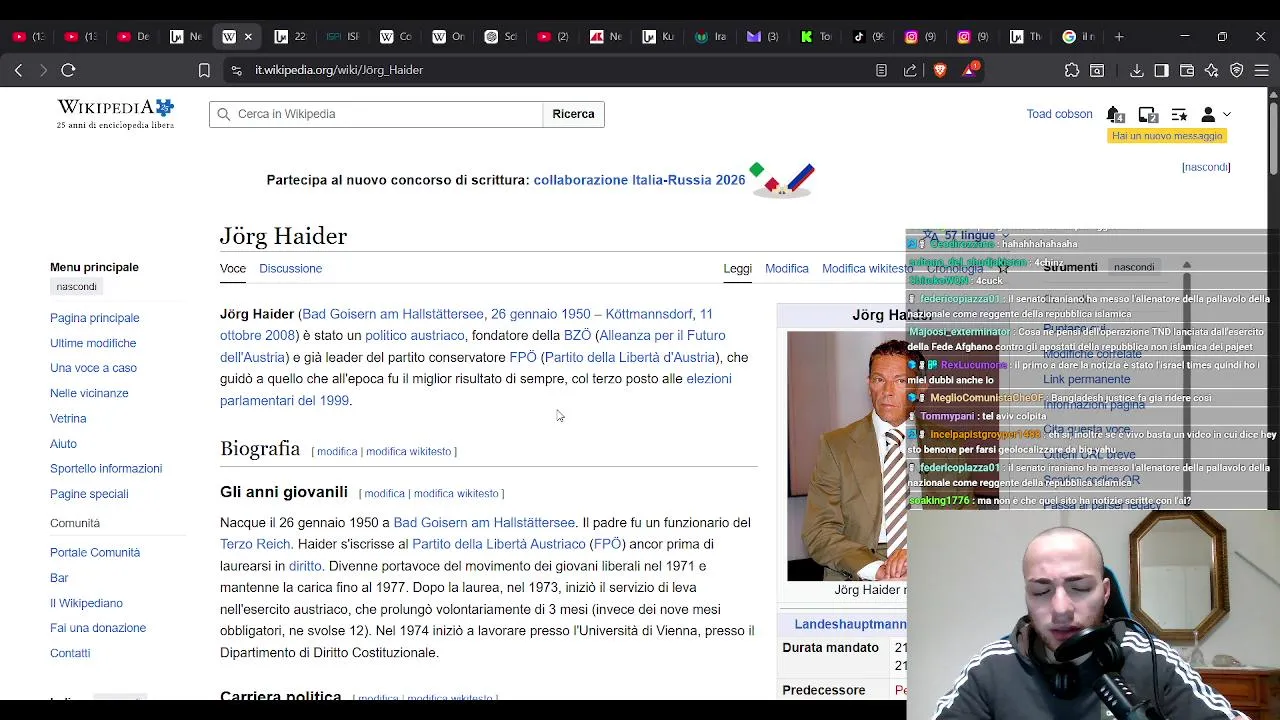The width and height of the screenshot is (1280, 720).
Task: Open the Brave Shields lion icon
Action: 940,70
